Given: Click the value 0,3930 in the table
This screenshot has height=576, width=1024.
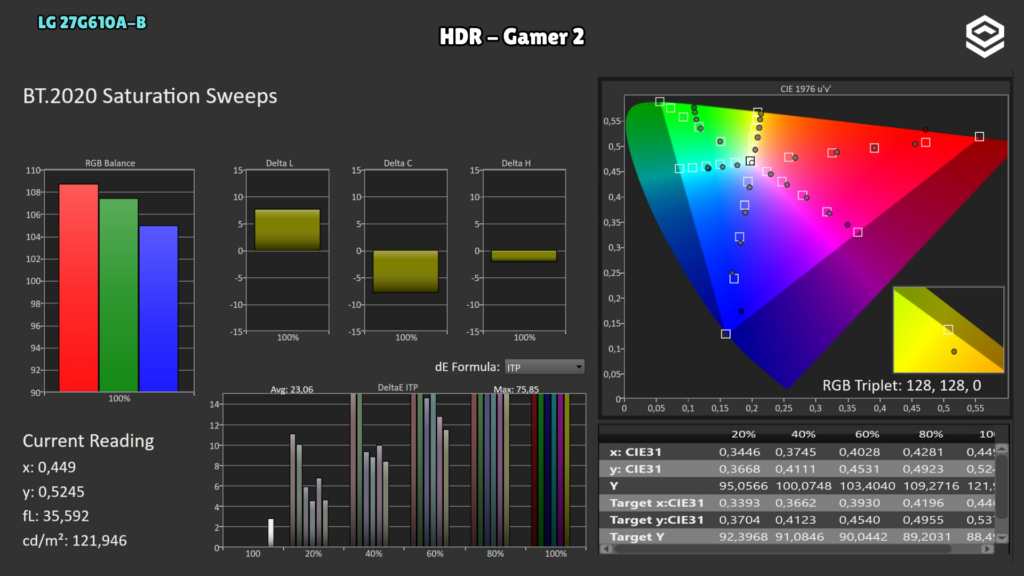Looking at the screenshot, I should pos(859,503).
